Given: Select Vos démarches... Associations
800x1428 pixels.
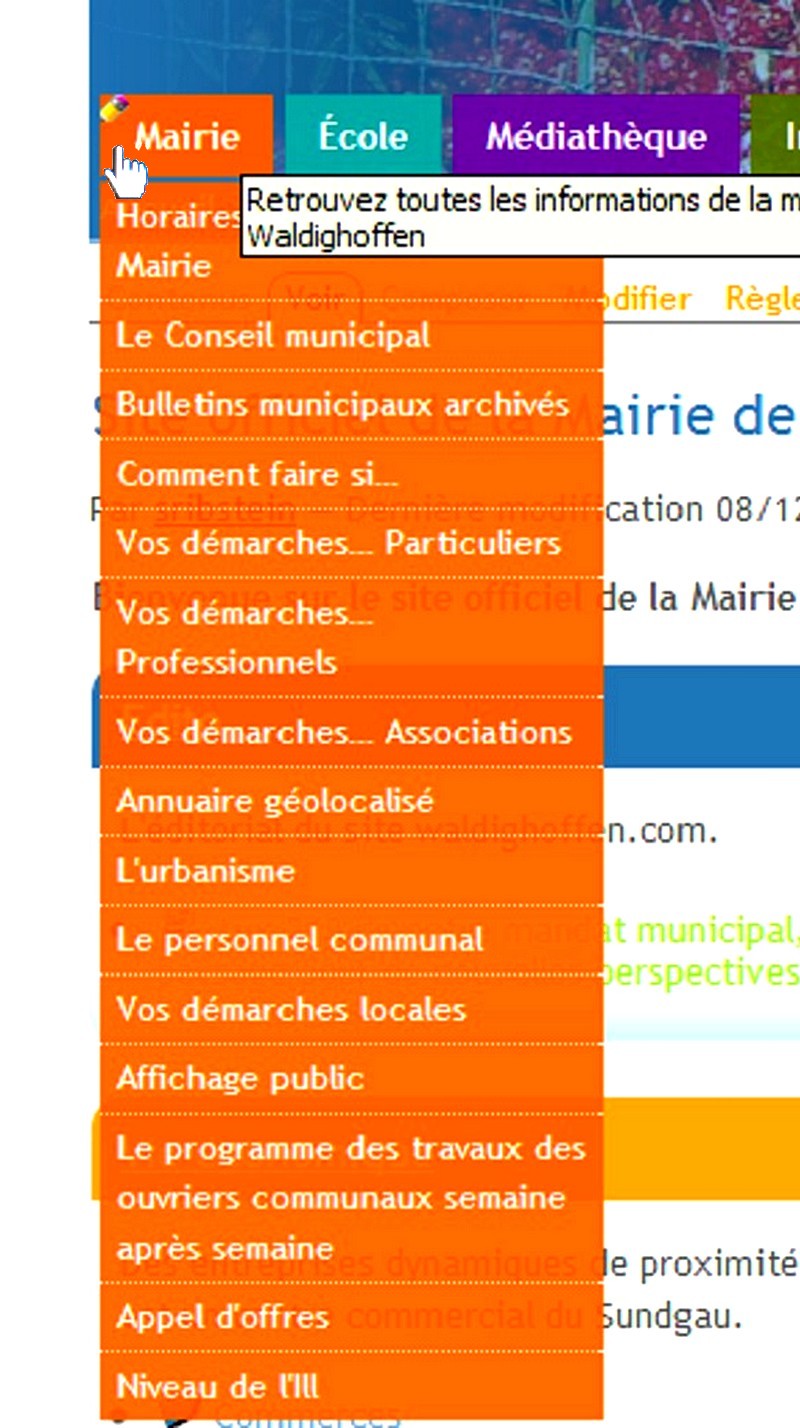Looking at the screenshot, I should (344, 732).
